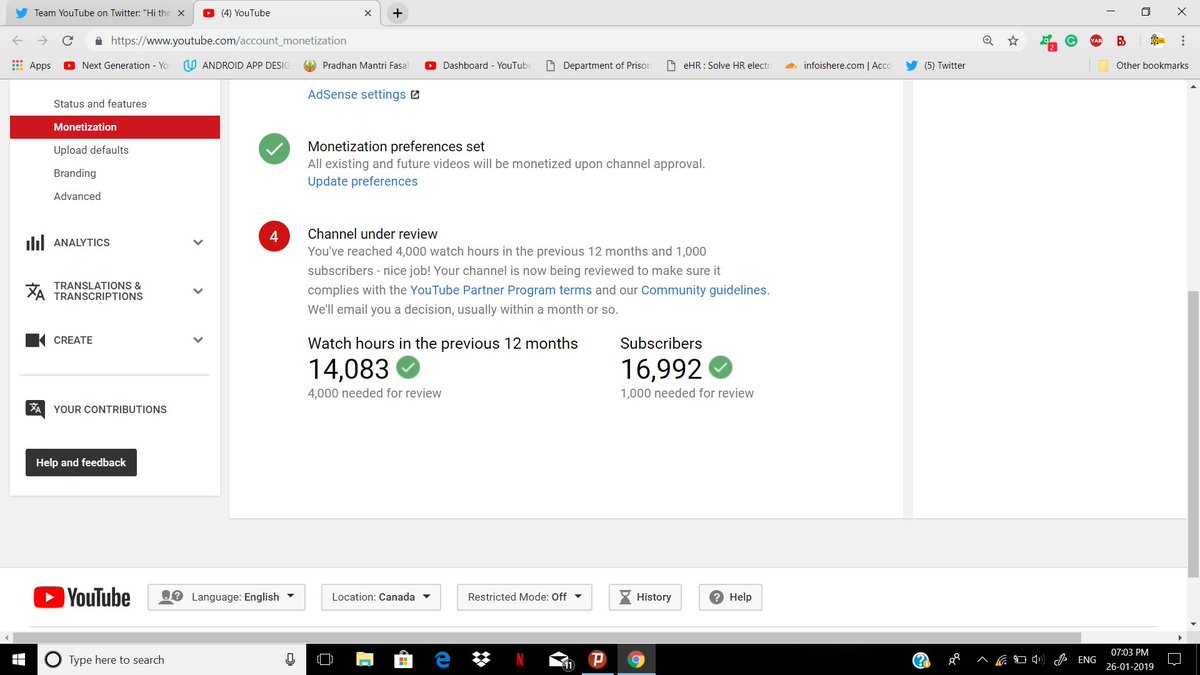Viewport: 1200px width, 675px height.
Task: Click Type here to search box
Action: click(x=170, y=659)
